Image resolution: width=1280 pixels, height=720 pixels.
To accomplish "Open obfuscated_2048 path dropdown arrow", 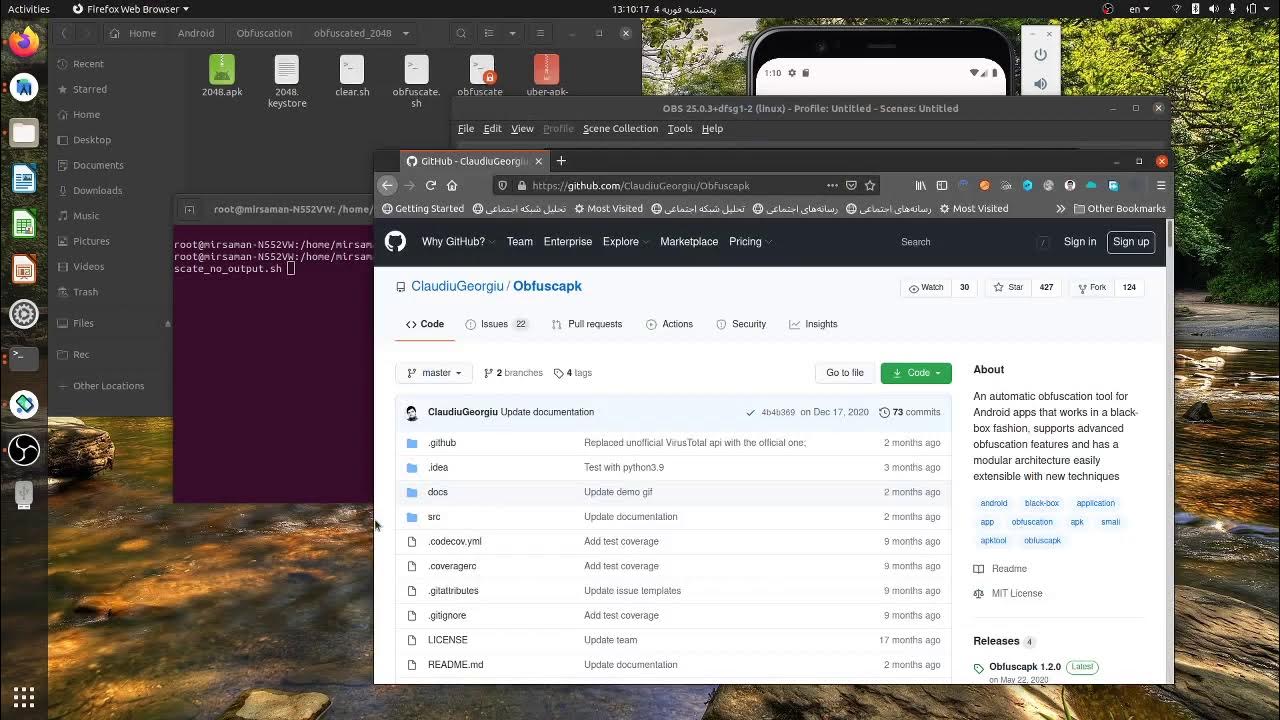I will point(405,33).
